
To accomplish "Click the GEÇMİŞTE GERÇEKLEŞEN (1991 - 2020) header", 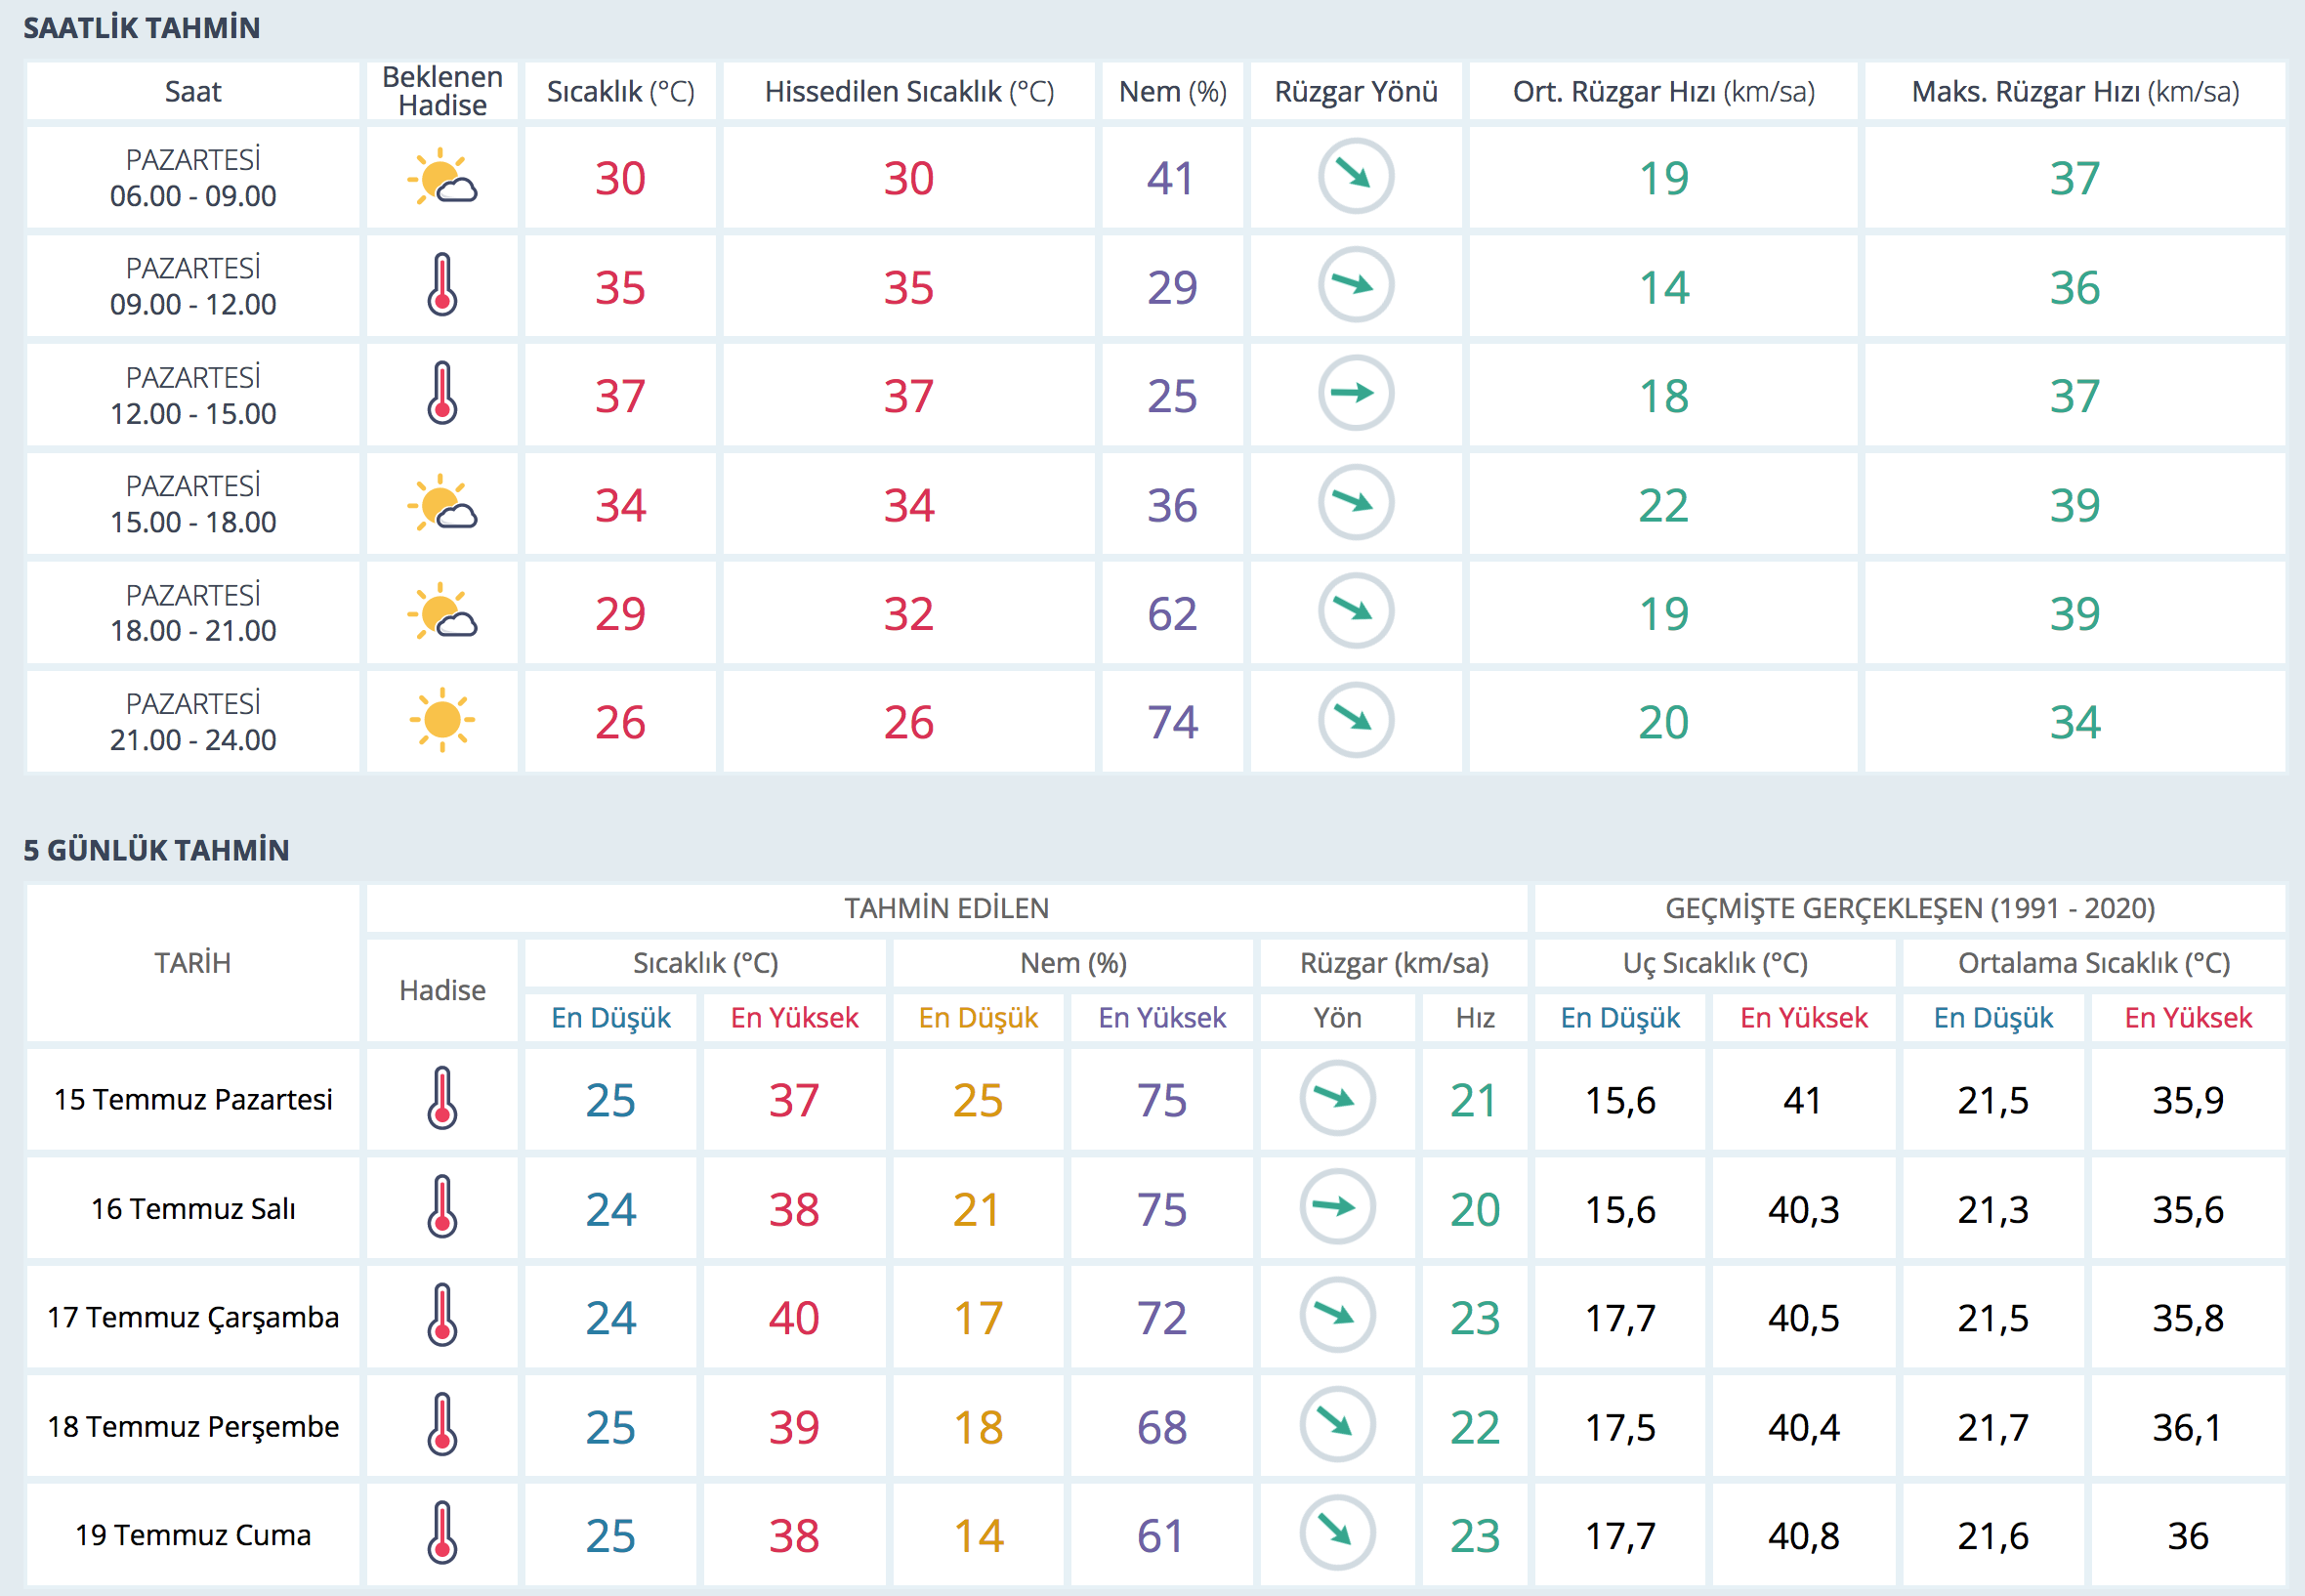I will pyautogui.click(x=1909, y=908).
